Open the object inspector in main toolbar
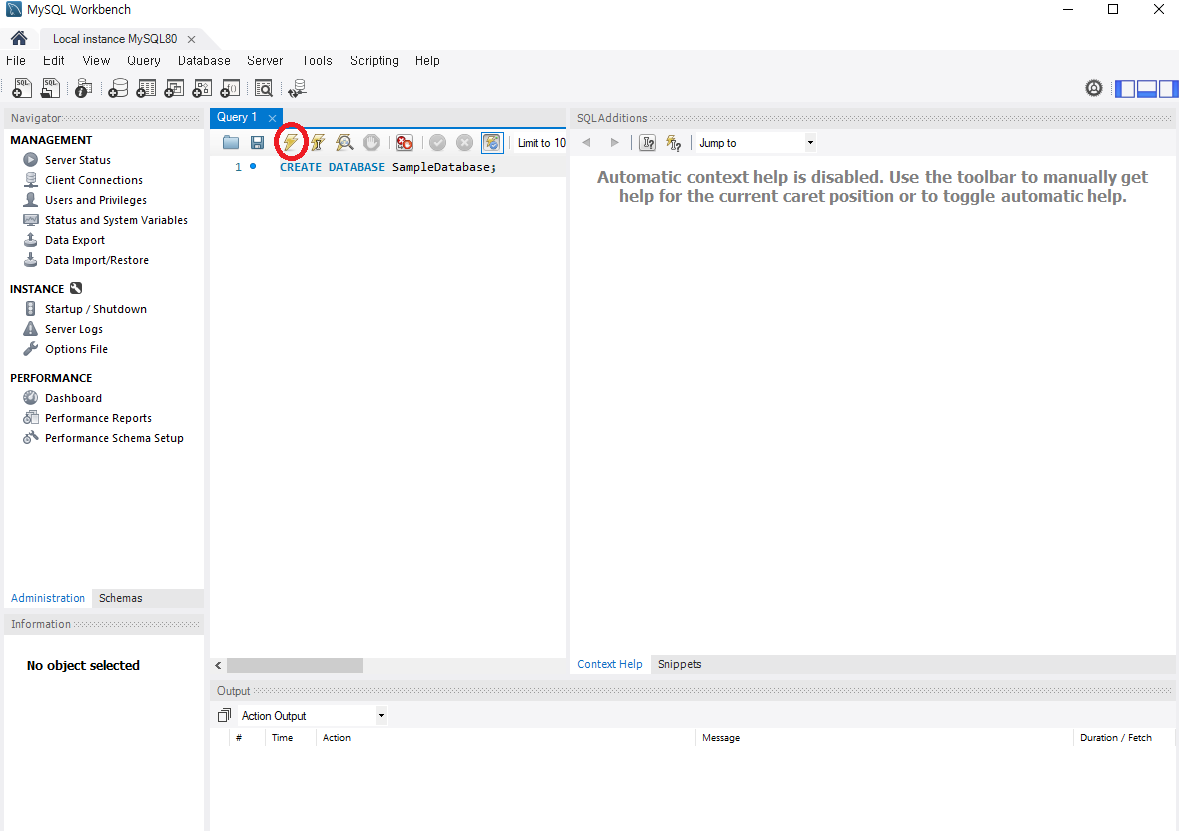This screenshot has width=1179, height=831. [x=83, y=88]
